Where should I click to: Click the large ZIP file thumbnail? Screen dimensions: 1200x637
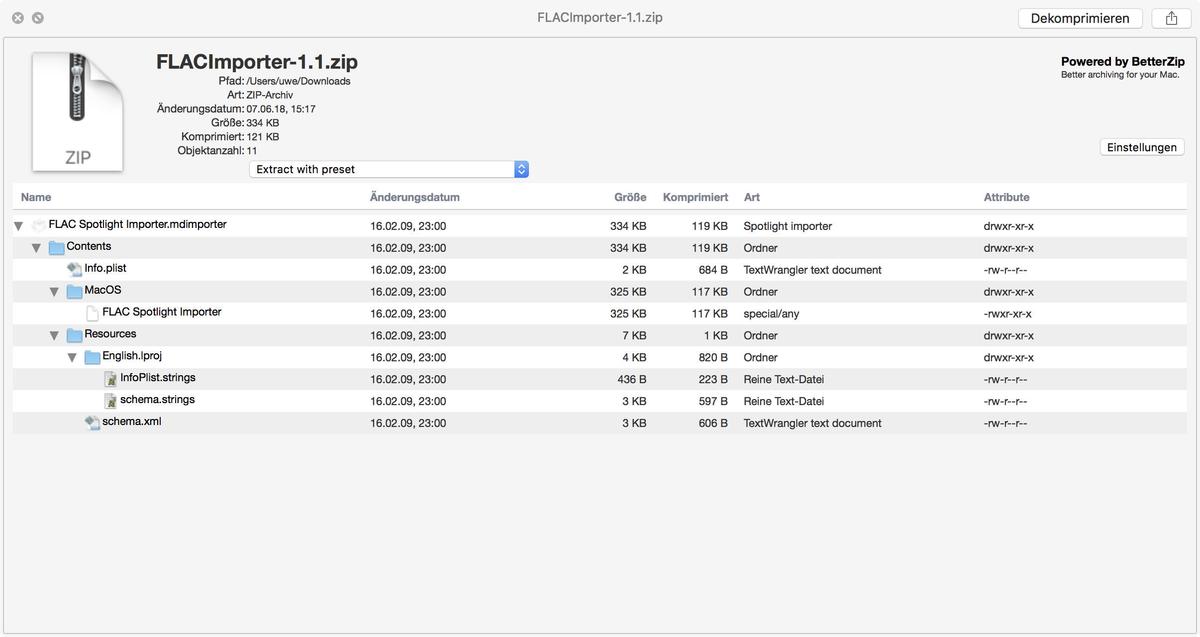(77, 112)
